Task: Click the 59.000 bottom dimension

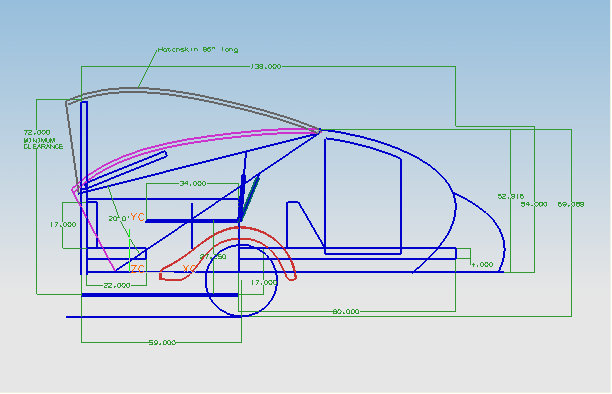Action: (x=162, y=342)
